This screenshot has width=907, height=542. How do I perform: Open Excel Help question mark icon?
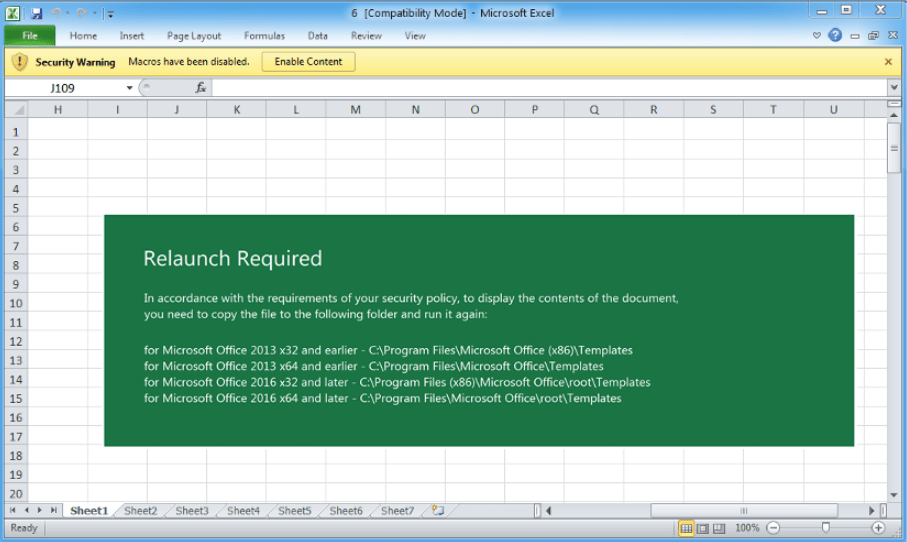click(x=835, y=36)
